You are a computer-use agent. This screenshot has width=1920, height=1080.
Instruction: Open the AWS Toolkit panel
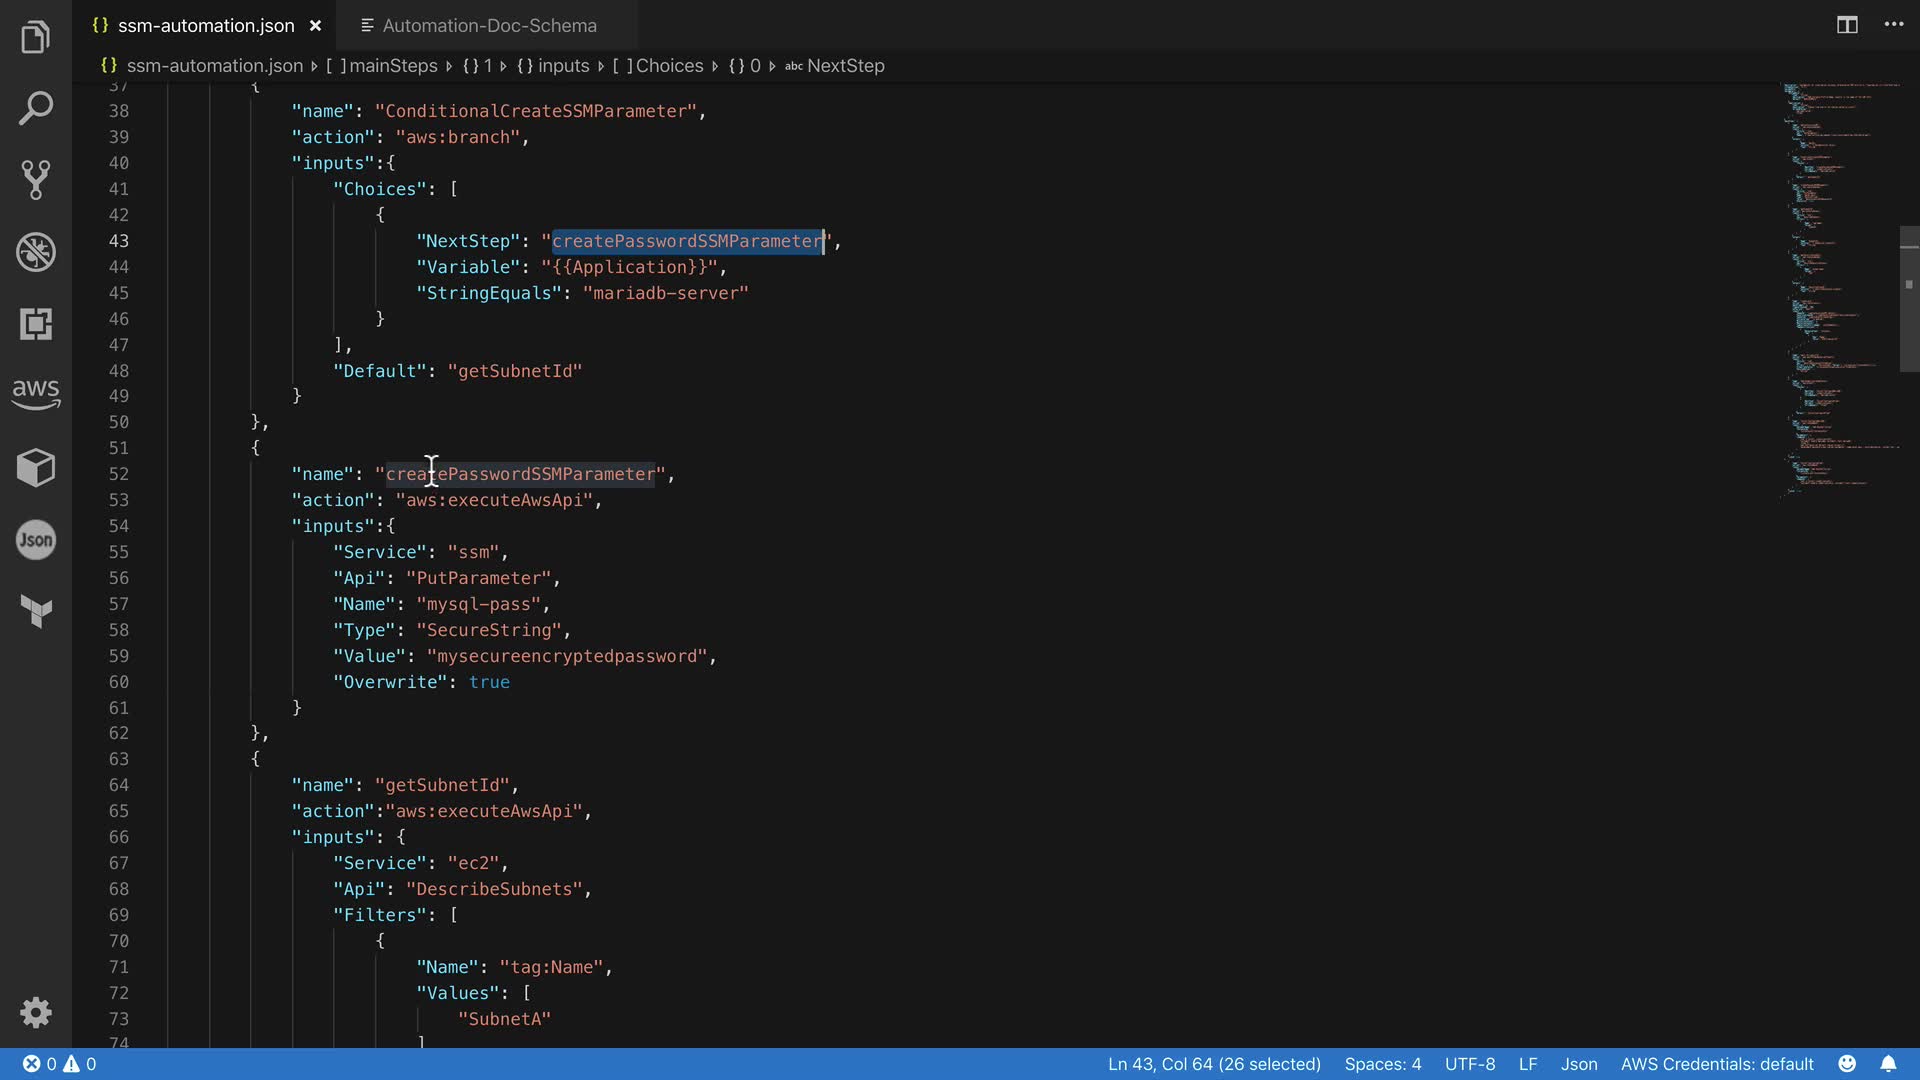(36, 393)
